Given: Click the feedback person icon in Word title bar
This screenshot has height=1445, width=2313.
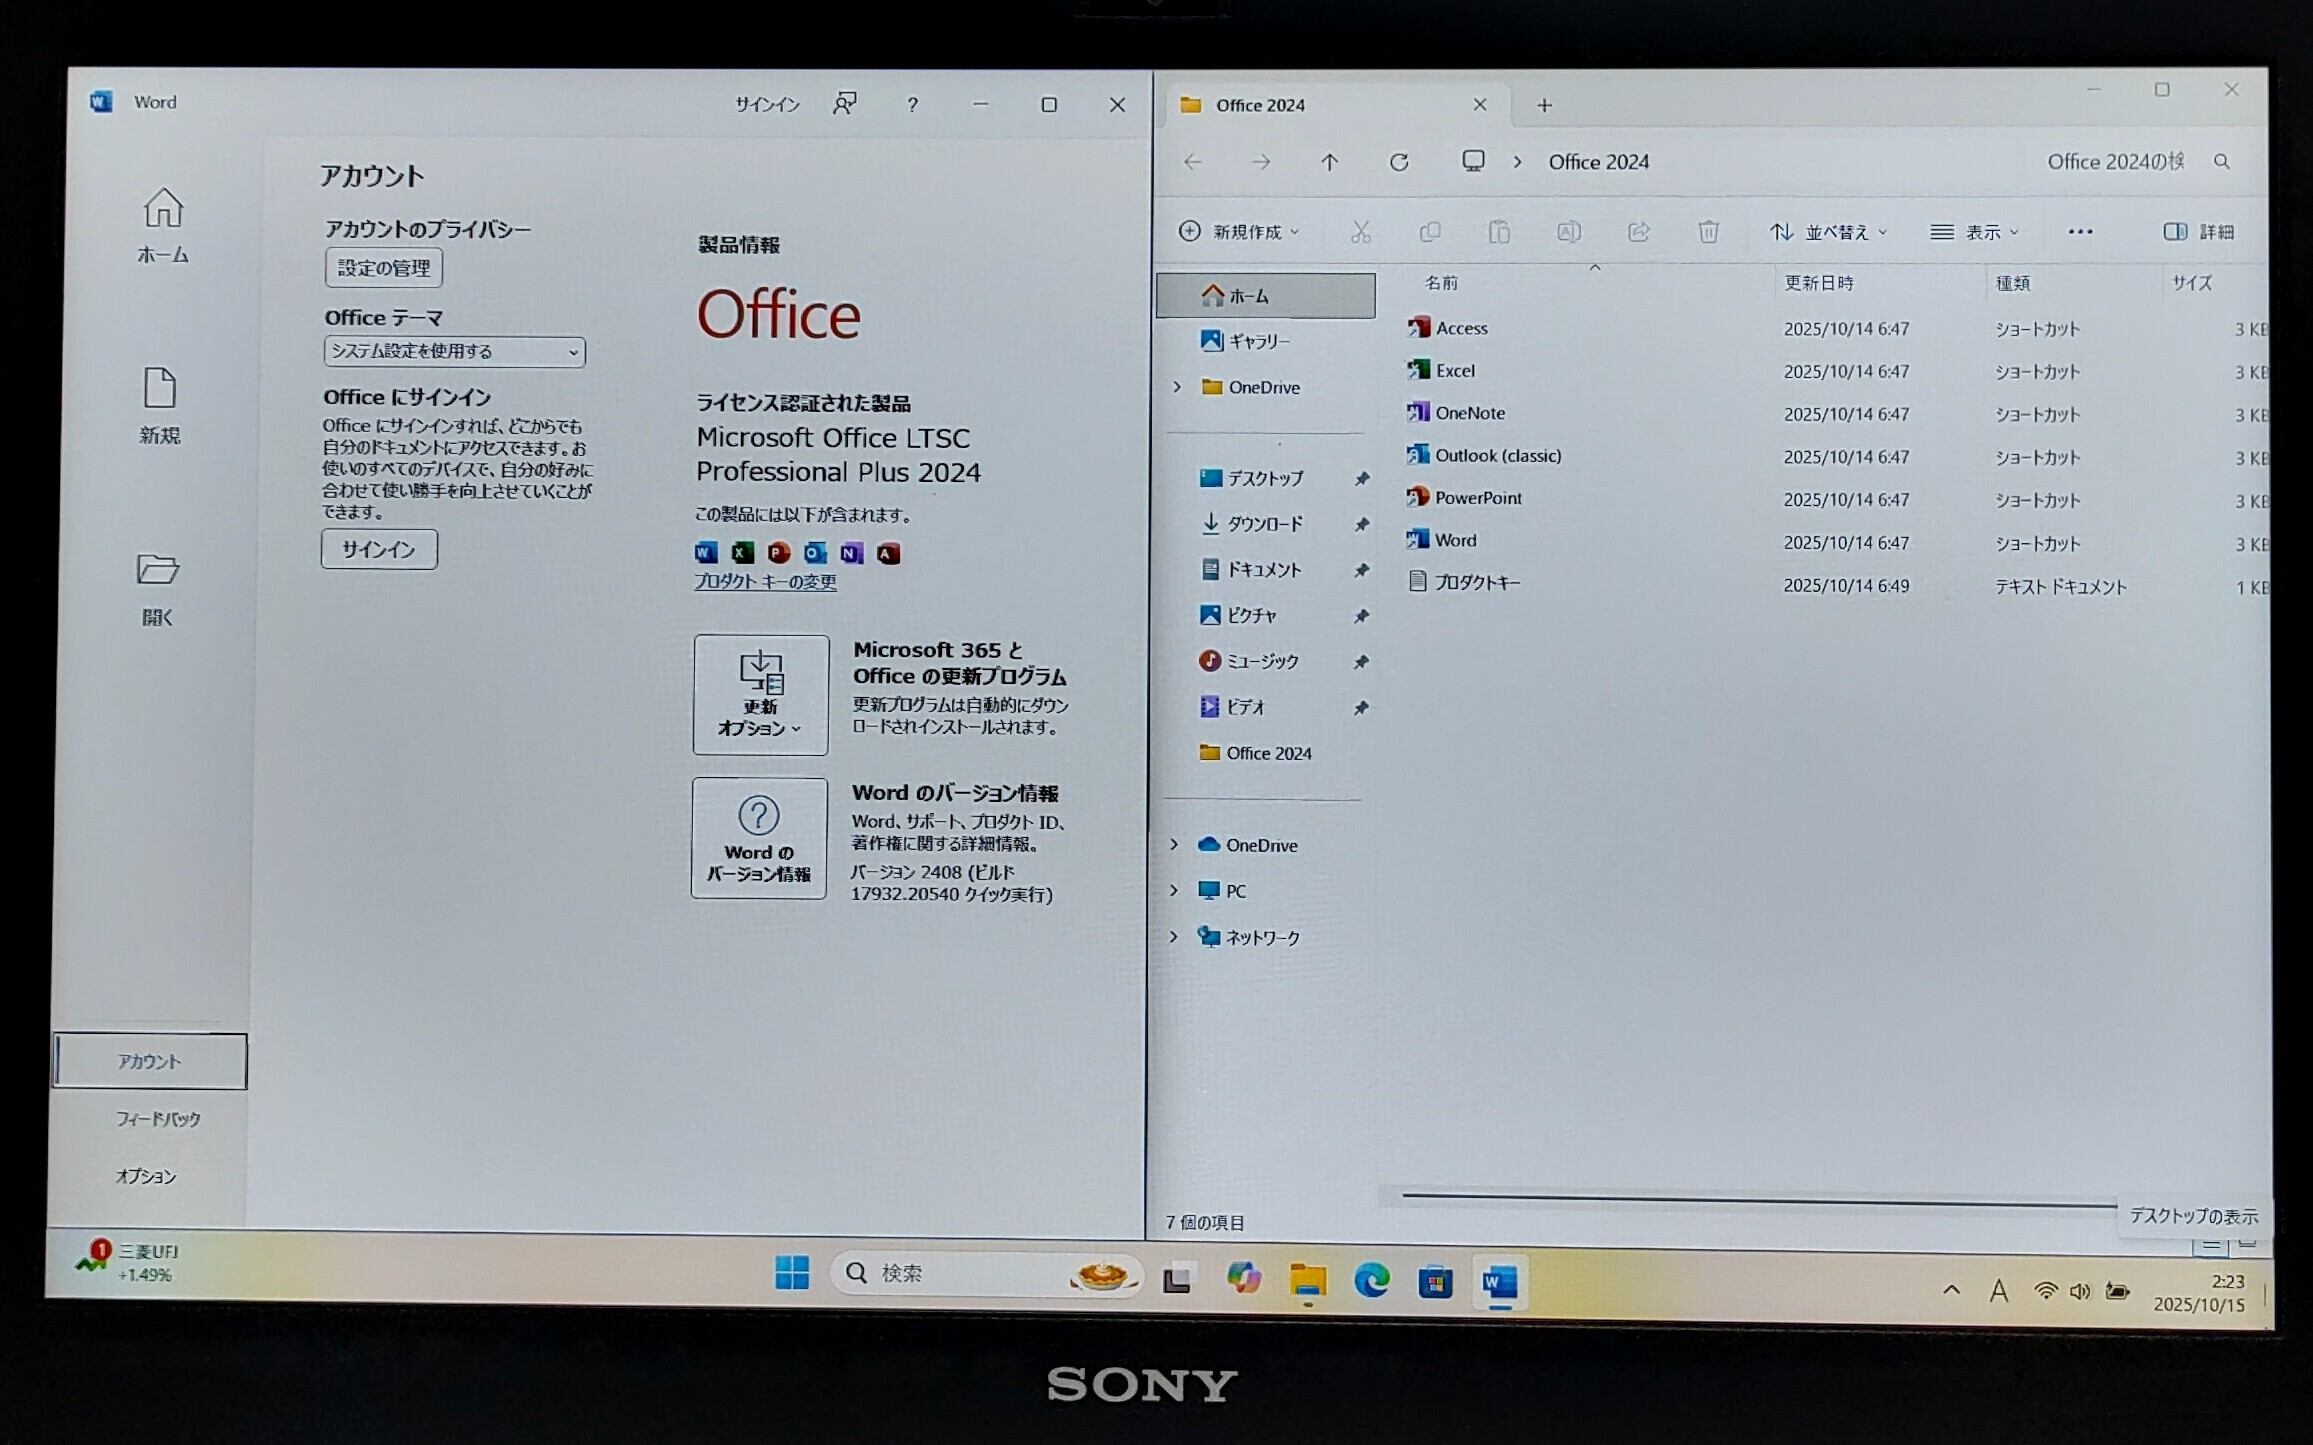Looking at the screenshot, I should click(x=845, y=104).
